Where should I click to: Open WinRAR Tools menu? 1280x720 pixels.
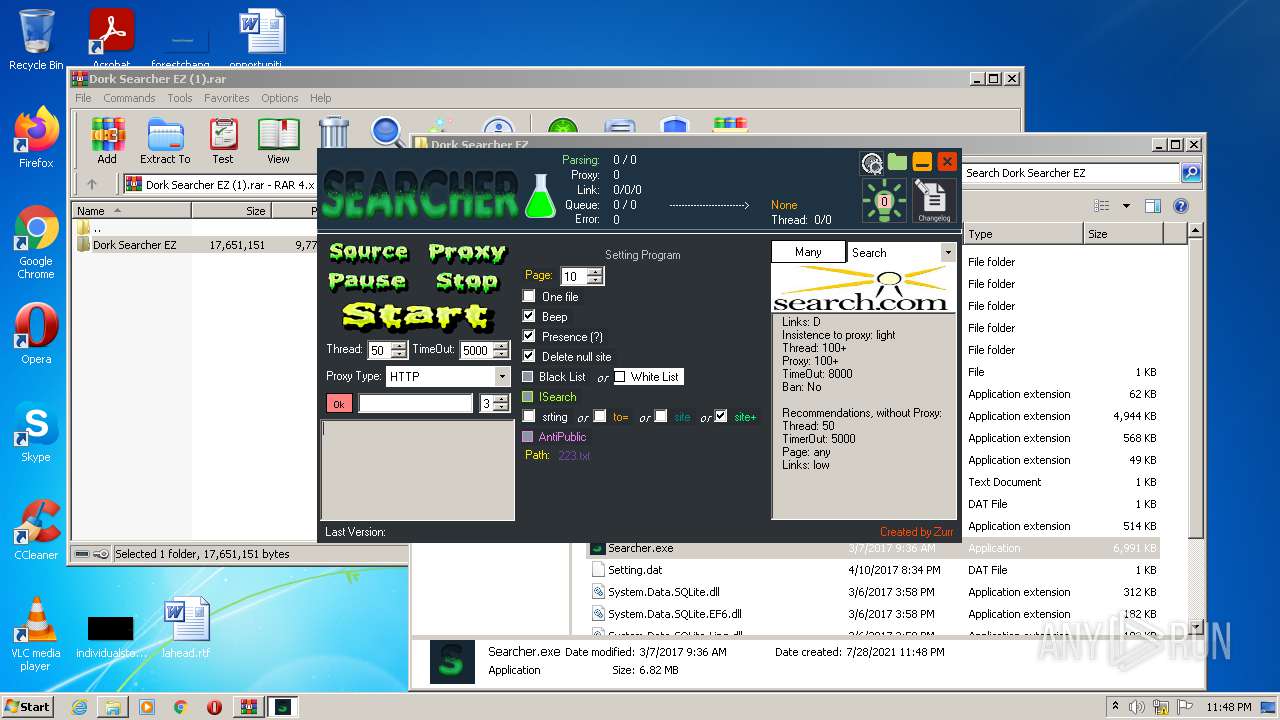(x=180, y=98)
